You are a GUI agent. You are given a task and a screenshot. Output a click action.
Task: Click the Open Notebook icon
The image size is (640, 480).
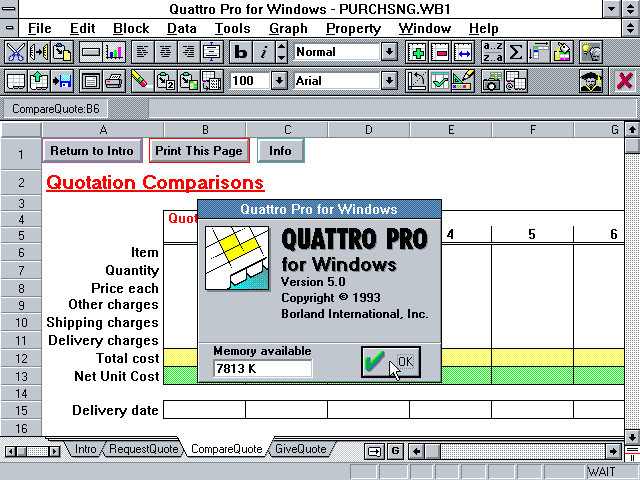pos(39,81)
